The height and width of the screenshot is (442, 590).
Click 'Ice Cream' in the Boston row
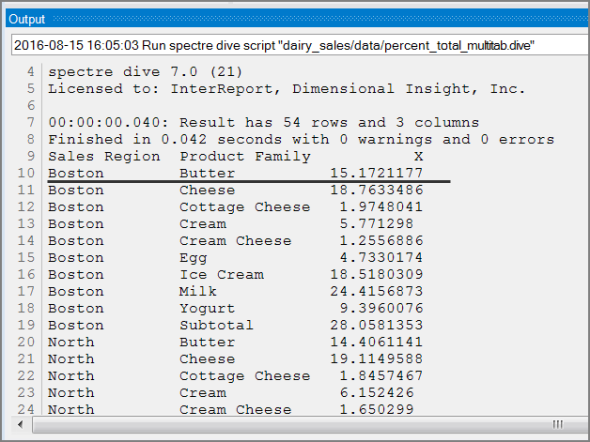click(x=222, y=275)
